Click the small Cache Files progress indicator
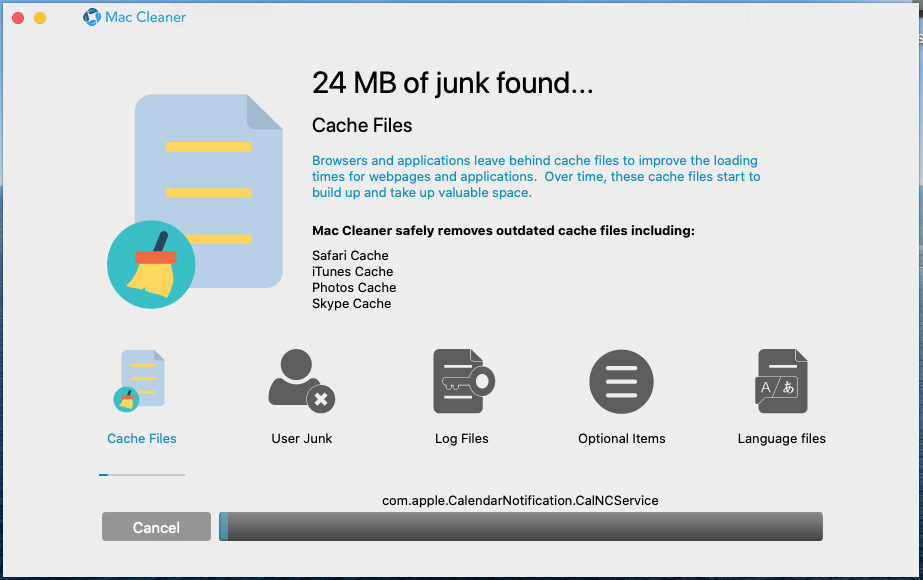The image size is (923, 580). [x=142, y=475]
